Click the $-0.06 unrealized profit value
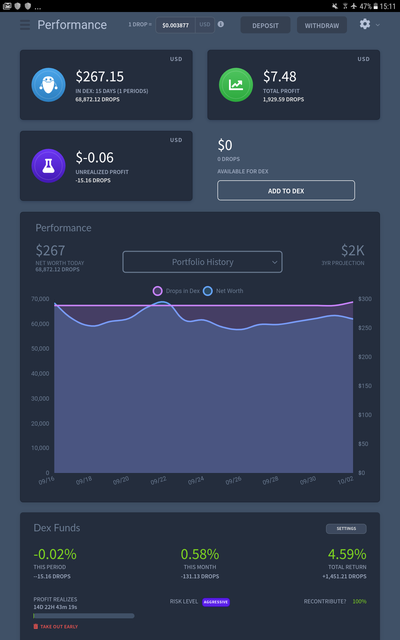Screen dimensions: 400x640 95,157
